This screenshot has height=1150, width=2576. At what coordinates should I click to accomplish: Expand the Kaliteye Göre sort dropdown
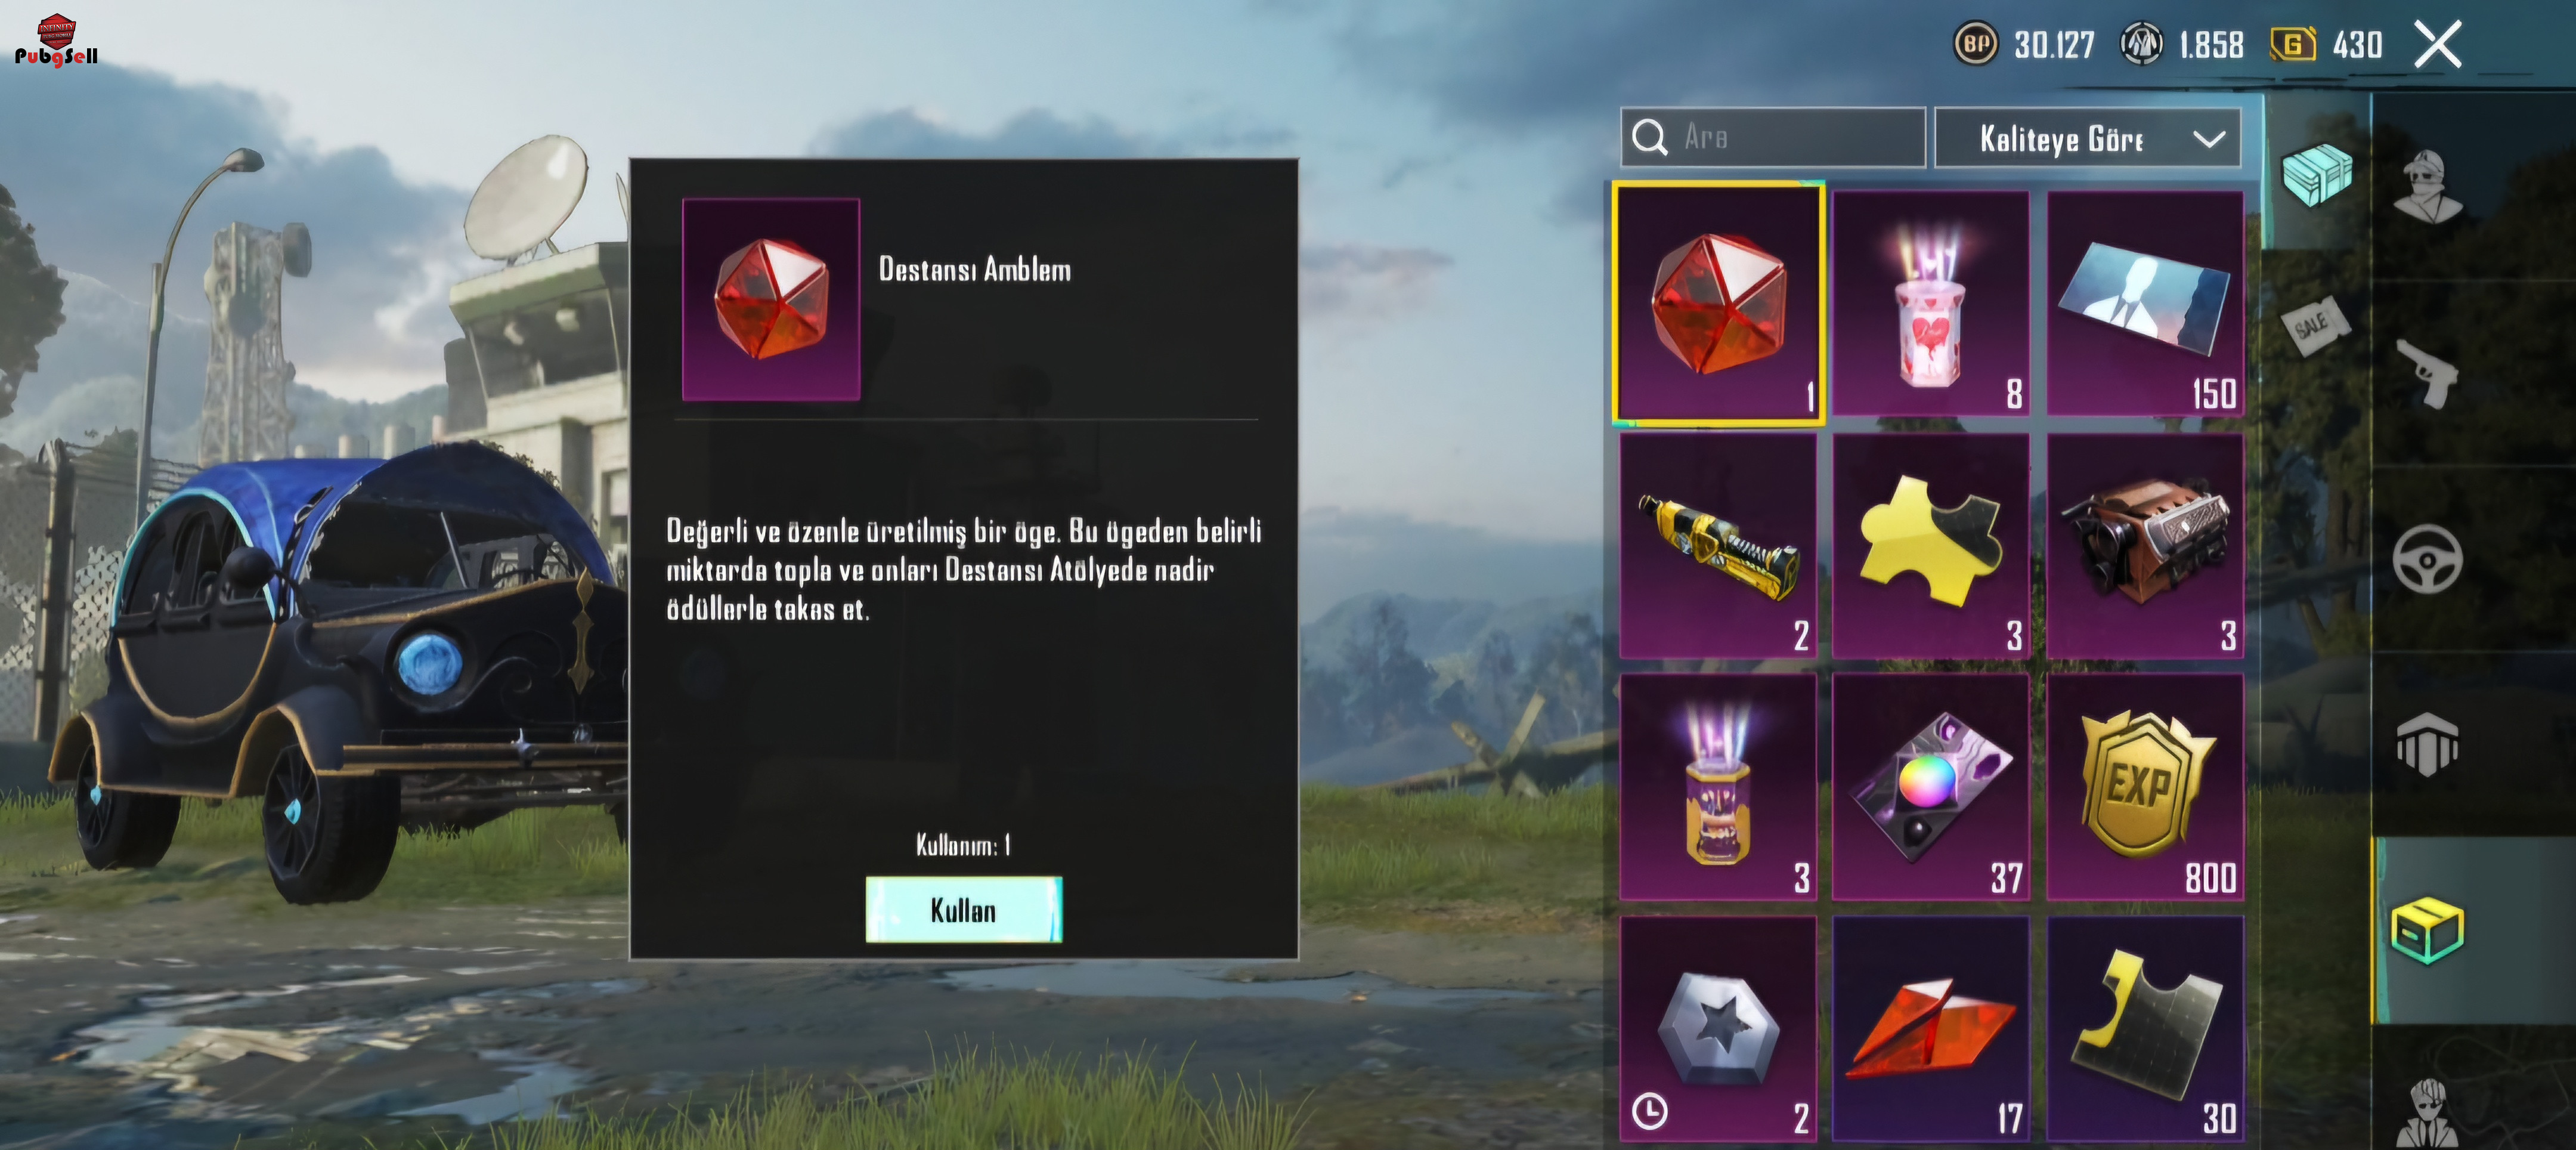click(2088, 138)
